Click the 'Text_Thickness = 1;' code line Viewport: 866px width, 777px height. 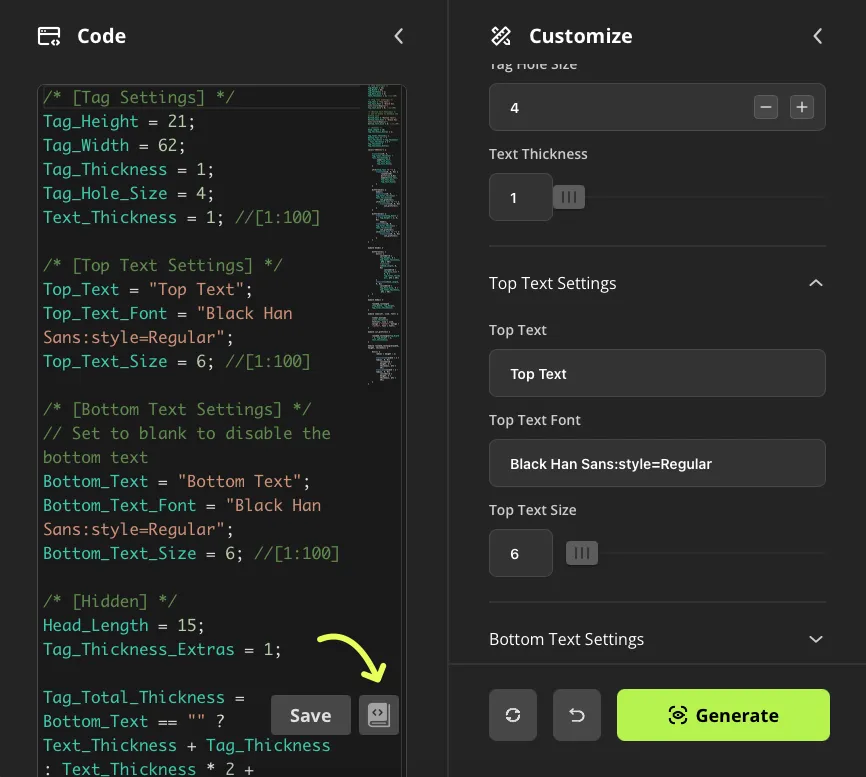[133, 218]
